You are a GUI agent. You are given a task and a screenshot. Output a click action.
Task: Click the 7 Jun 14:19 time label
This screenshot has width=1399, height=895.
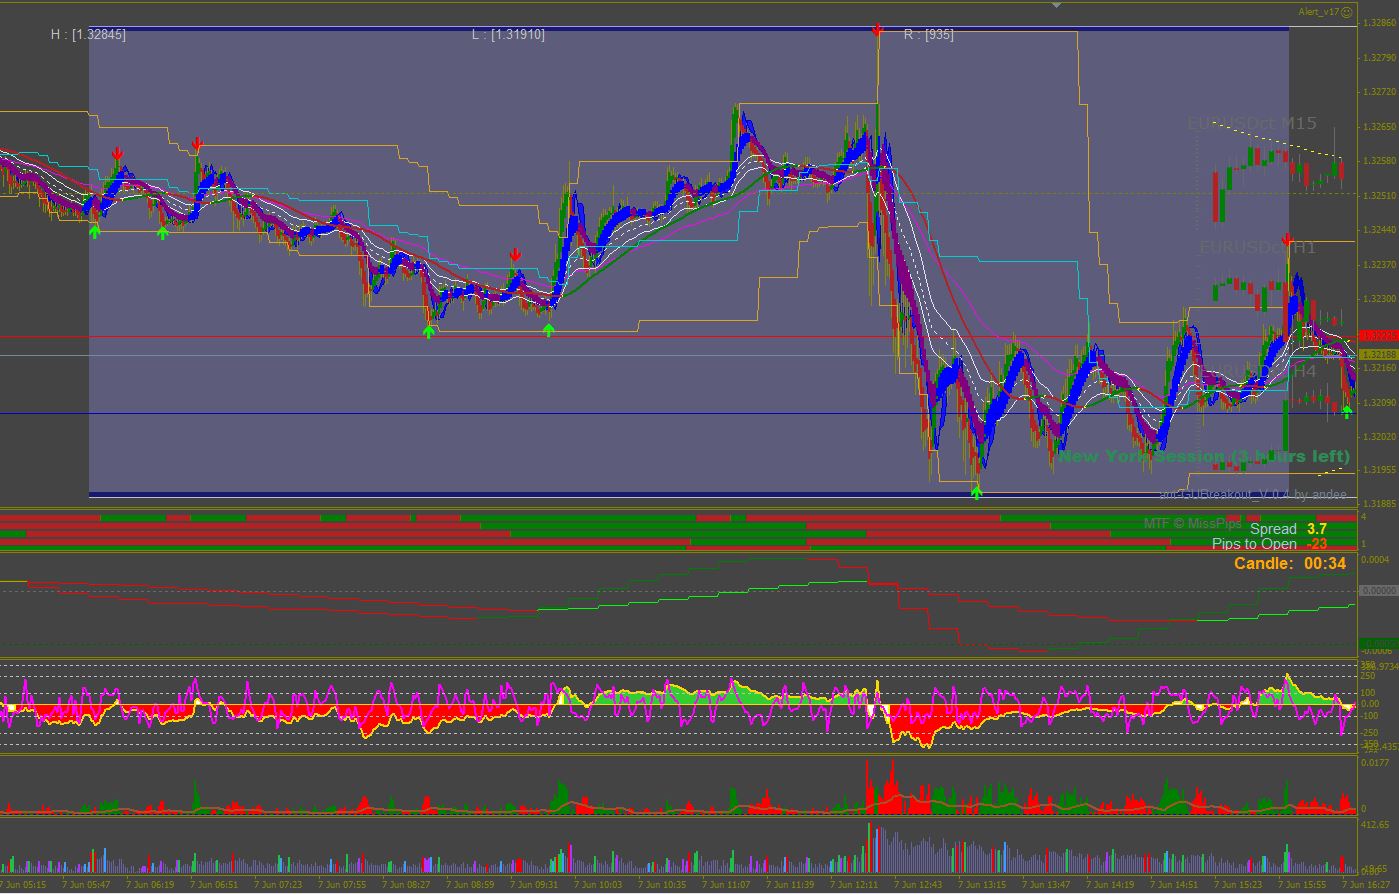[1110, 885]
